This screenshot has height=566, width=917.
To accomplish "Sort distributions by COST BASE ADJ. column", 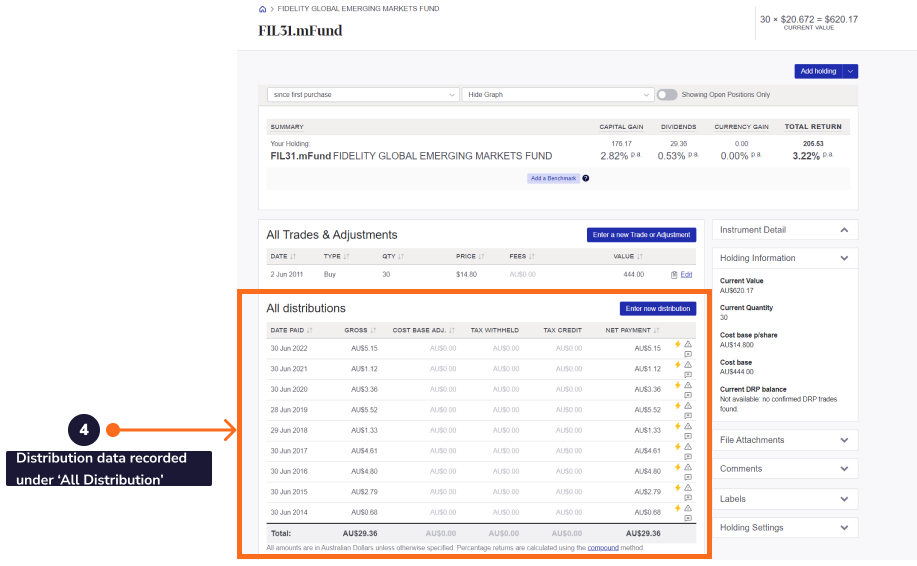I will click(423, 330).
